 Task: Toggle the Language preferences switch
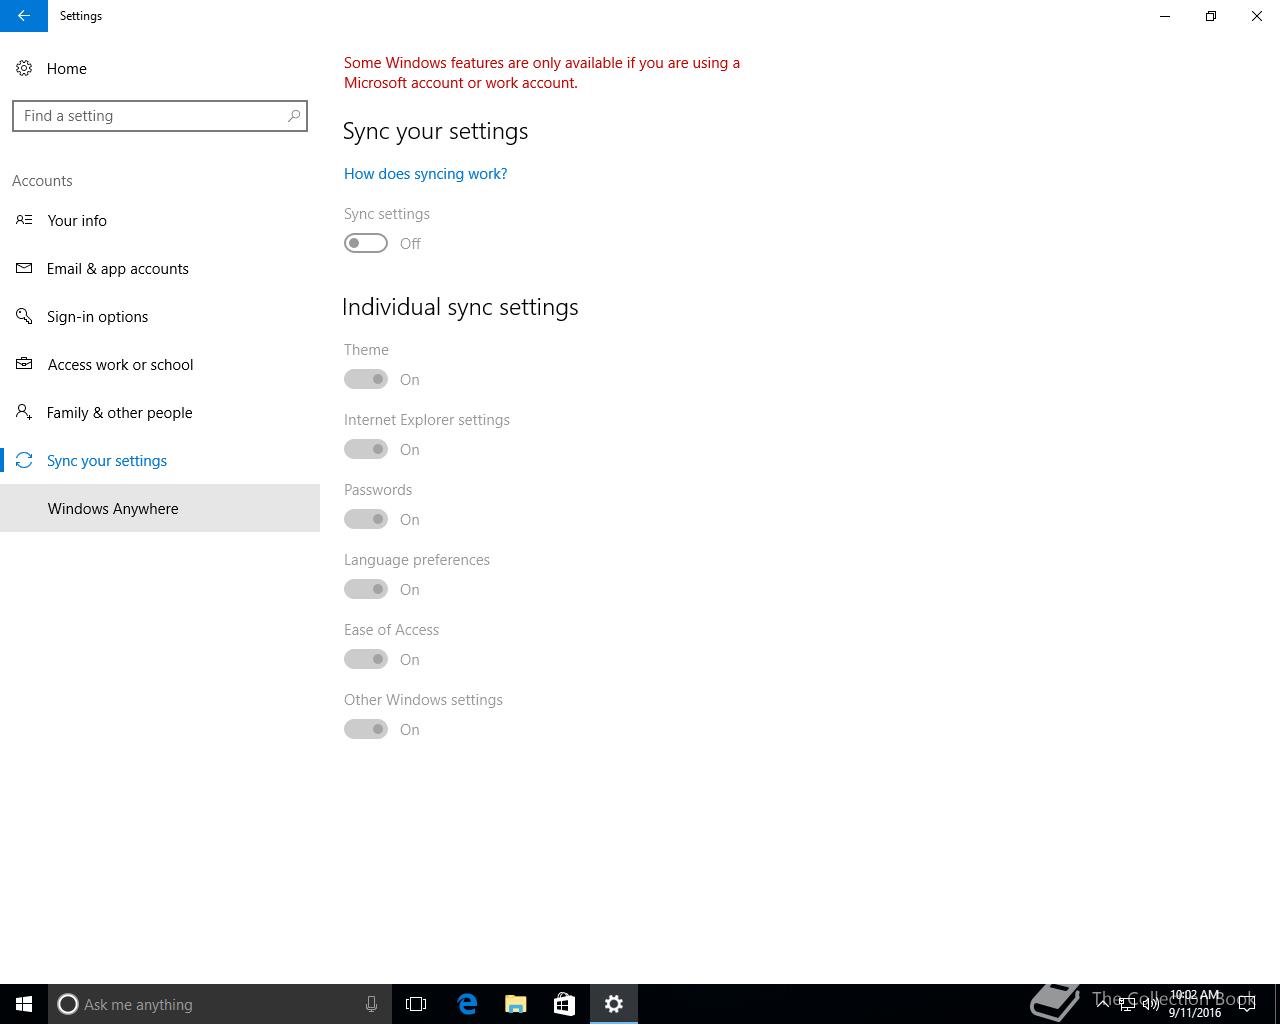pos(366,589)
